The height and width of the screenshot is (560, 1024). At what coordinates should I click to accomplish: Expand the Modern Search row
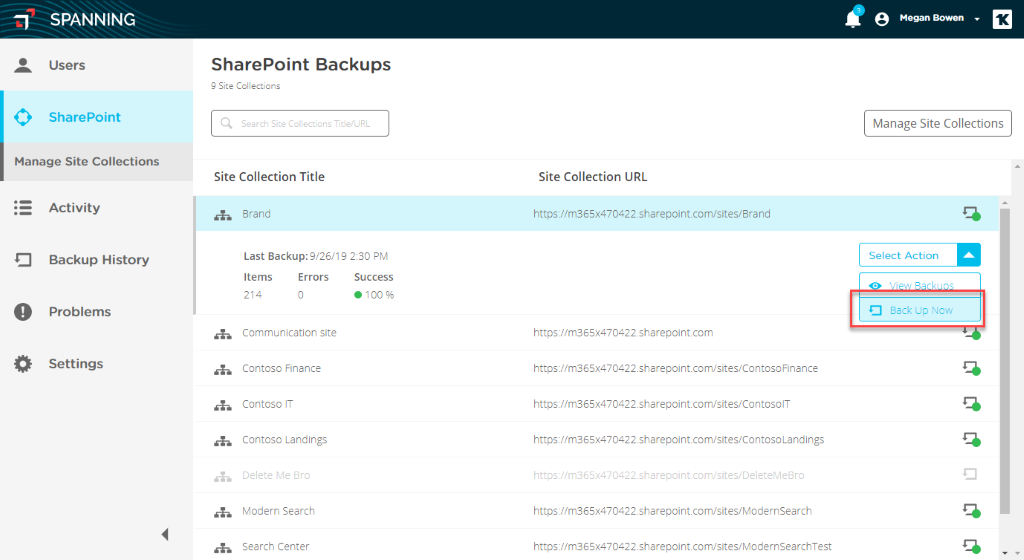pyautogui.click(x=596, y=510)
